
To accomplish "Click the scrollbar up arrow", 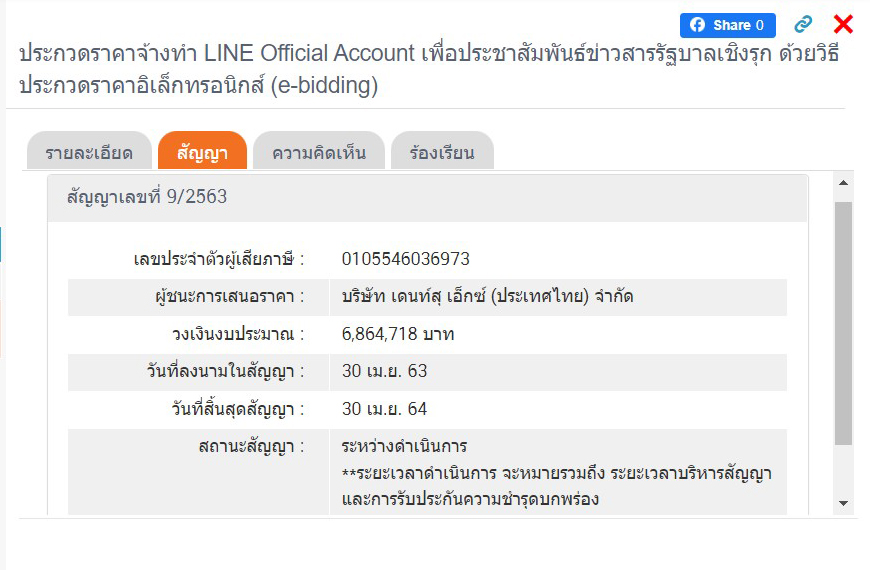I will pyautogui.click(x=843, y=184).
